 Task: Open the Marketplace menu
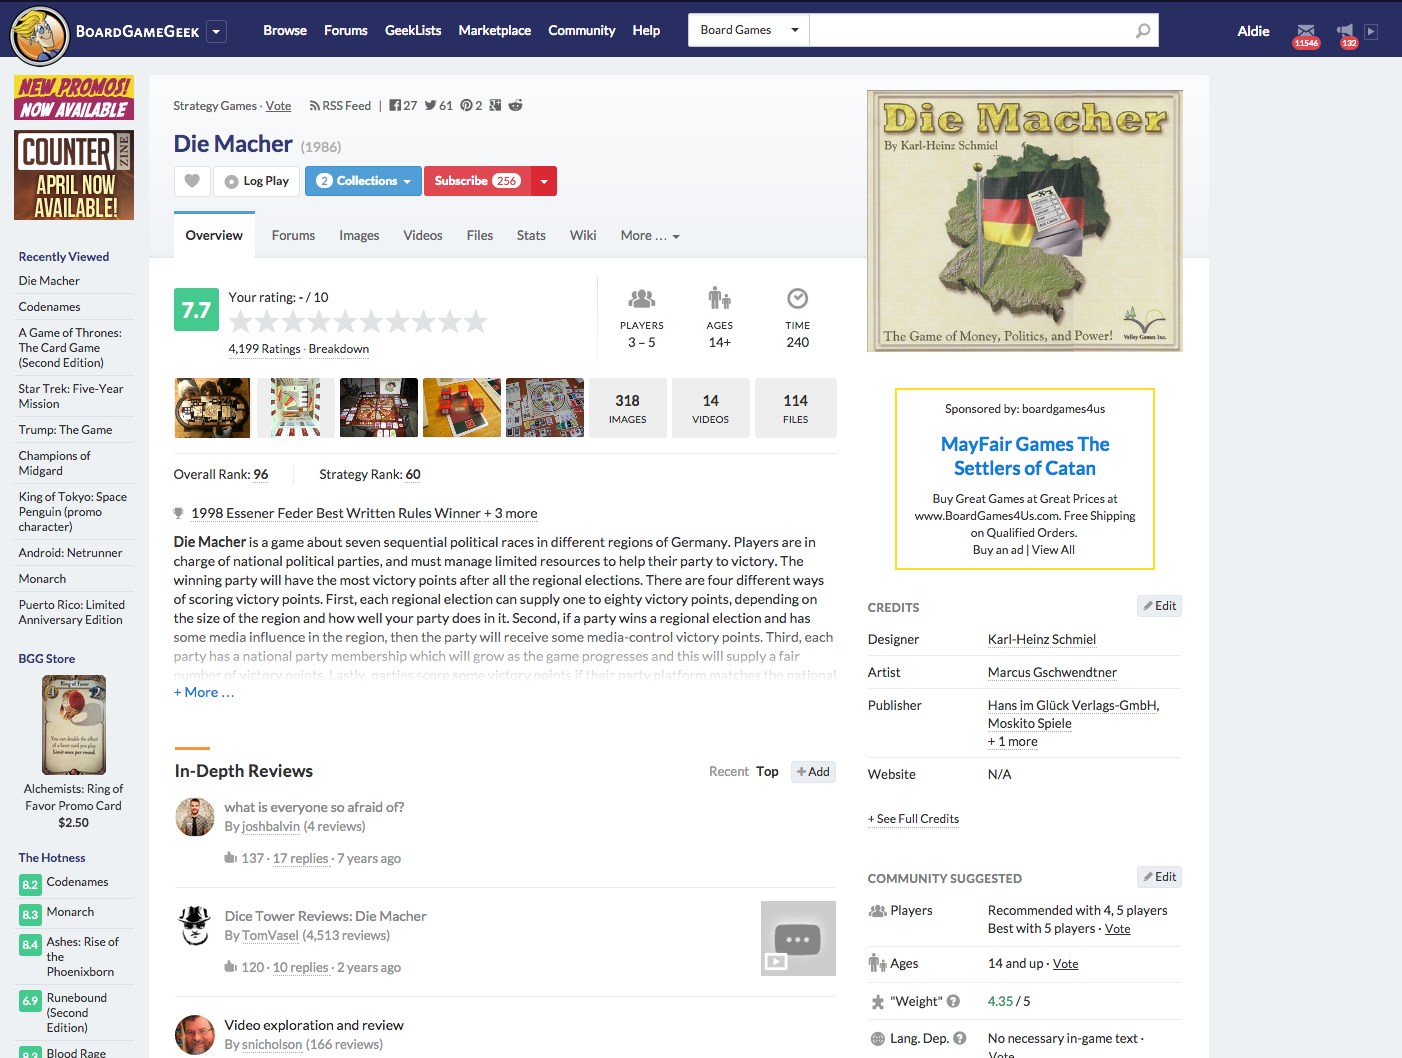pos(495,31)
